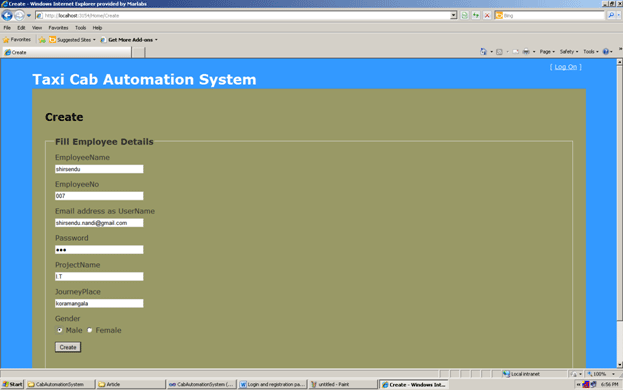Click the browser Forward arrow button
Image resolution: width=623 pixels, height=390 pixels.
19,15
